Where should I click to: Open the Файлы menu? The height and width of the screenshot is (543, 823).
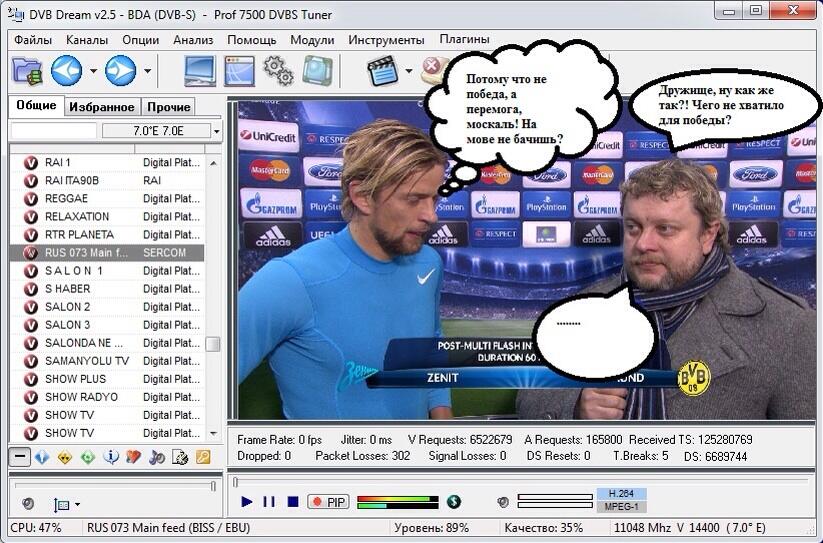pos(33,40)
